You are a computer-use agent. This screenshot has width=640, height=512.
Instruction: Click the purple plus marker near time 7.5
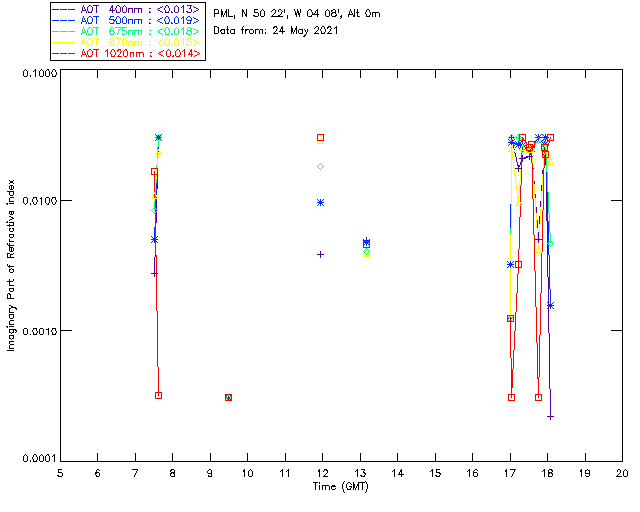pyautogui.click(x=154, y=274)
